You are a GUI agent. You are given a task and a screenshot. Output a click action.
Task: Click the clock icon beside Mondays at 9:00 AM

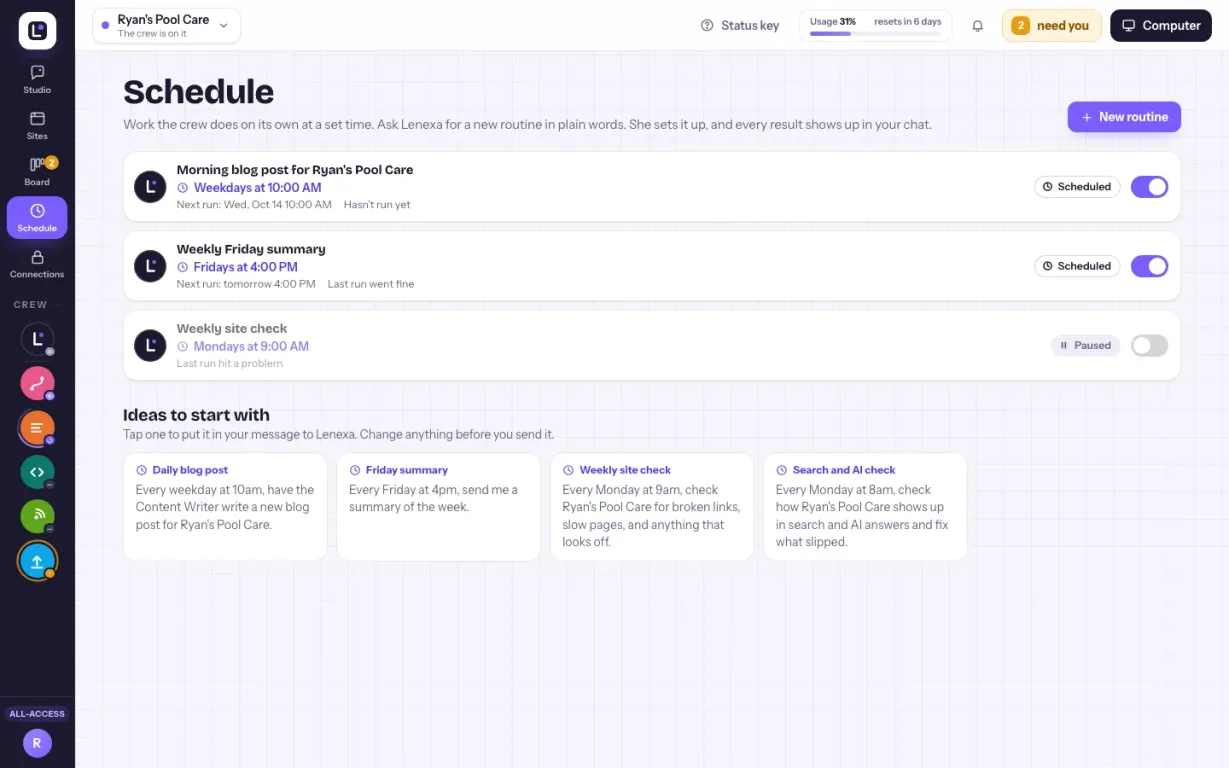pyautogui.click(x=183, y=347)
